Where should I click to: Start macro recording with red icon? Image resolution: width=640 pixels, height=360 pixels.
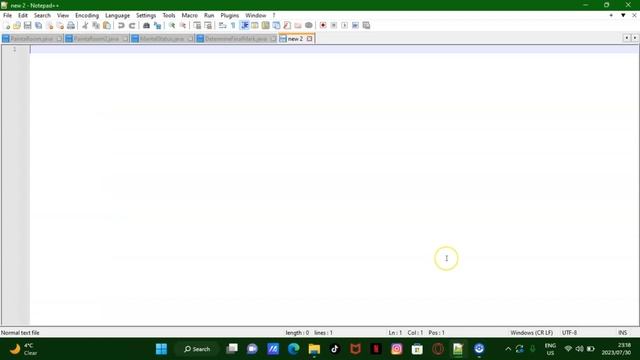(x=323, y=25)
